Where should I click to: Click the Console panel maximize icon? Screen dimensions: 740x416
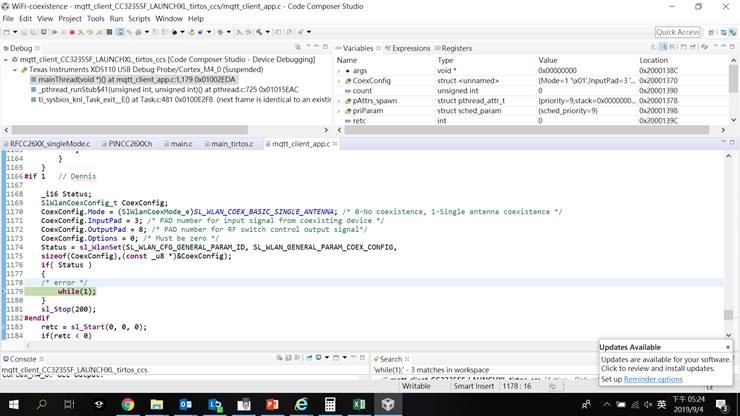click(362, 357)
